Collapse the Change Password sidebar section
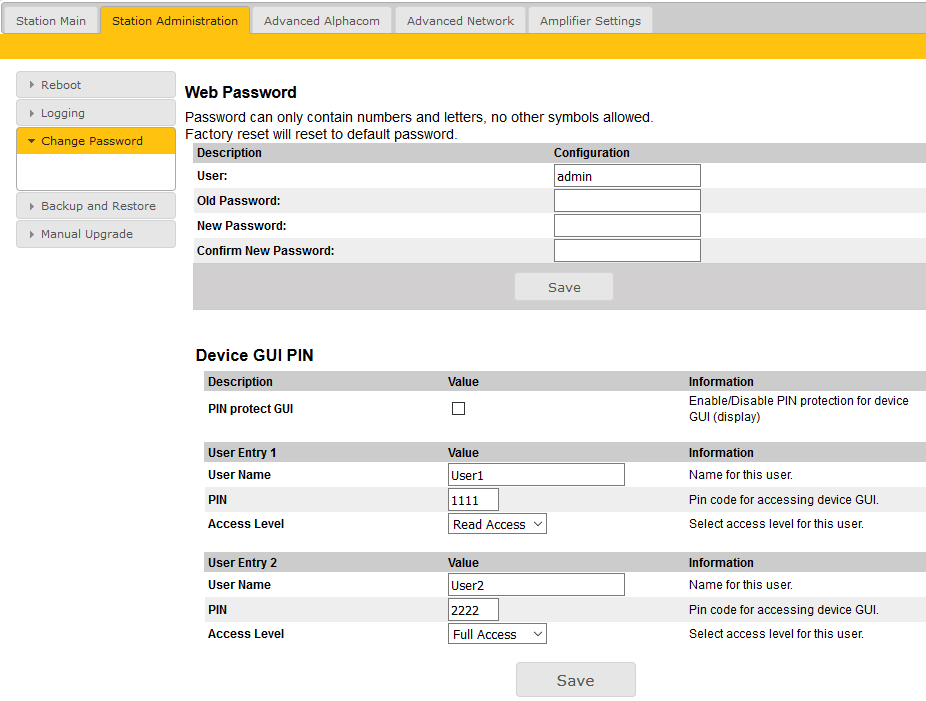The height and width of the screenshot is (701, 926). pos(96,141)
